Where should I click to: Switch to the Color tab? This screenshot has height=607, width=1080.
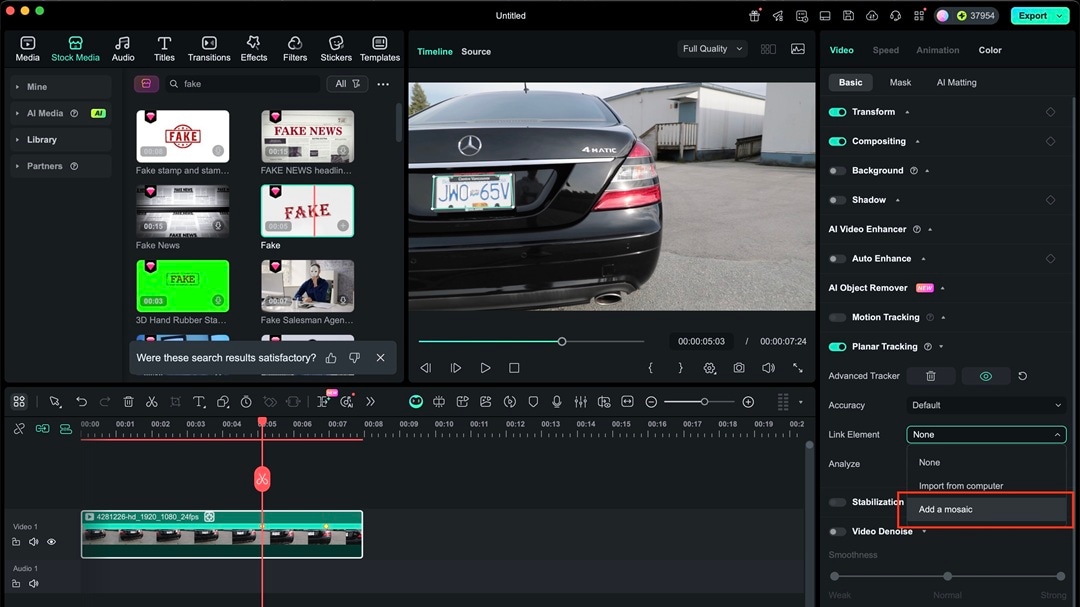coord(990,50)
